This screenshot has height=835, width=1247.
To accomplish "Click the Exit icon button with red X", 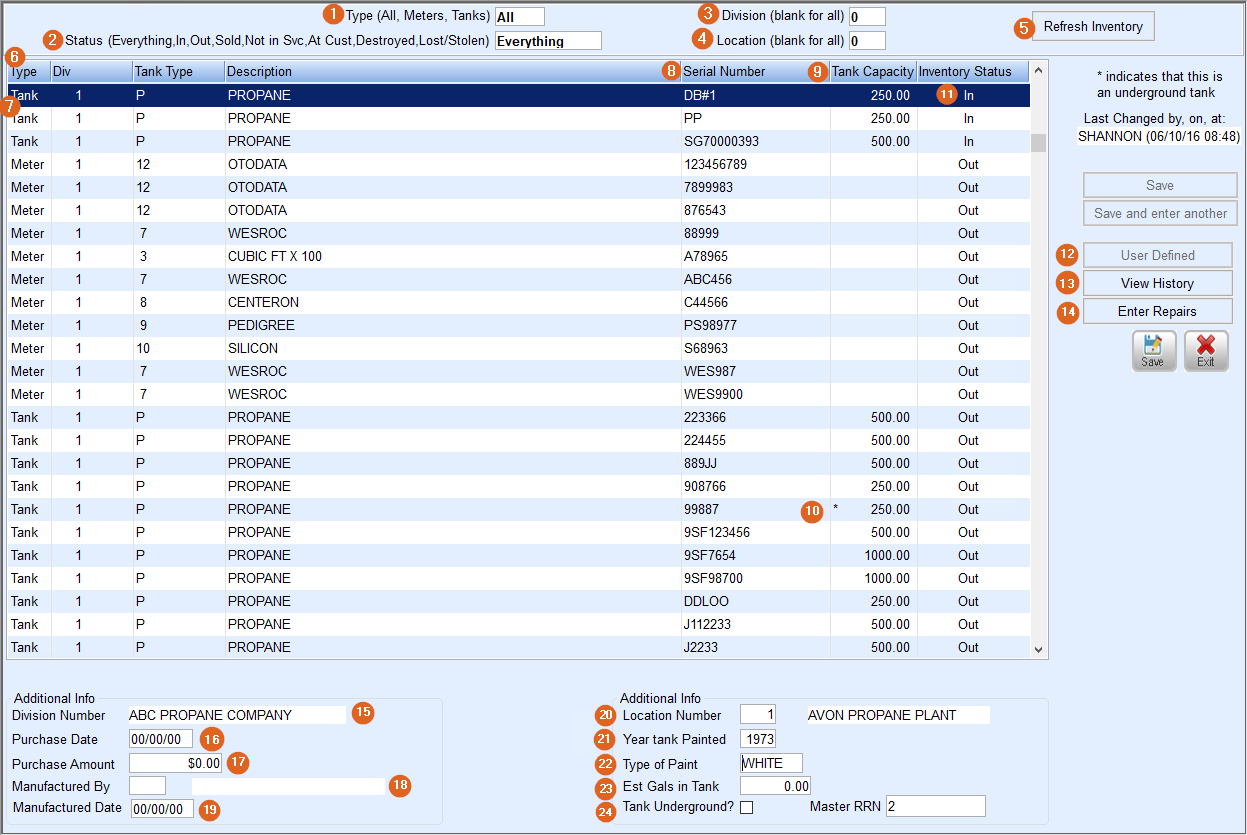I will click(x=1205, y=351).
